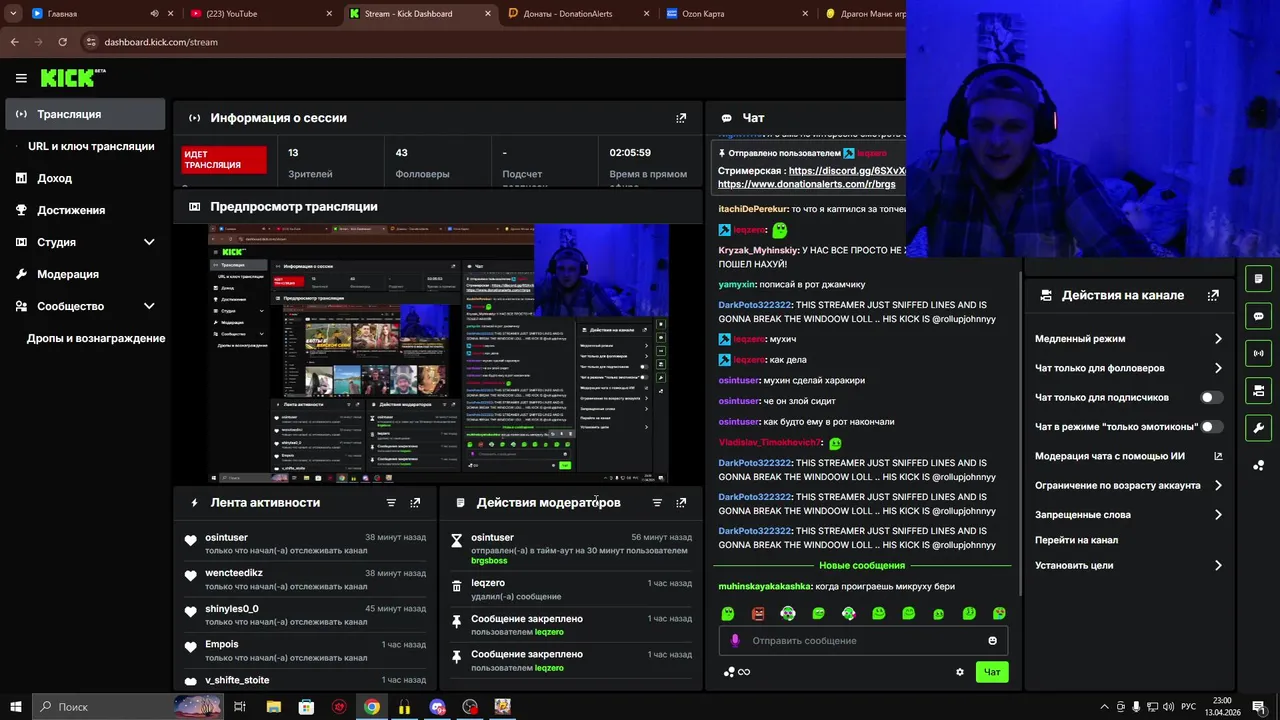
Task: Filter the activity feed list
Action: (x=391, y=503)
